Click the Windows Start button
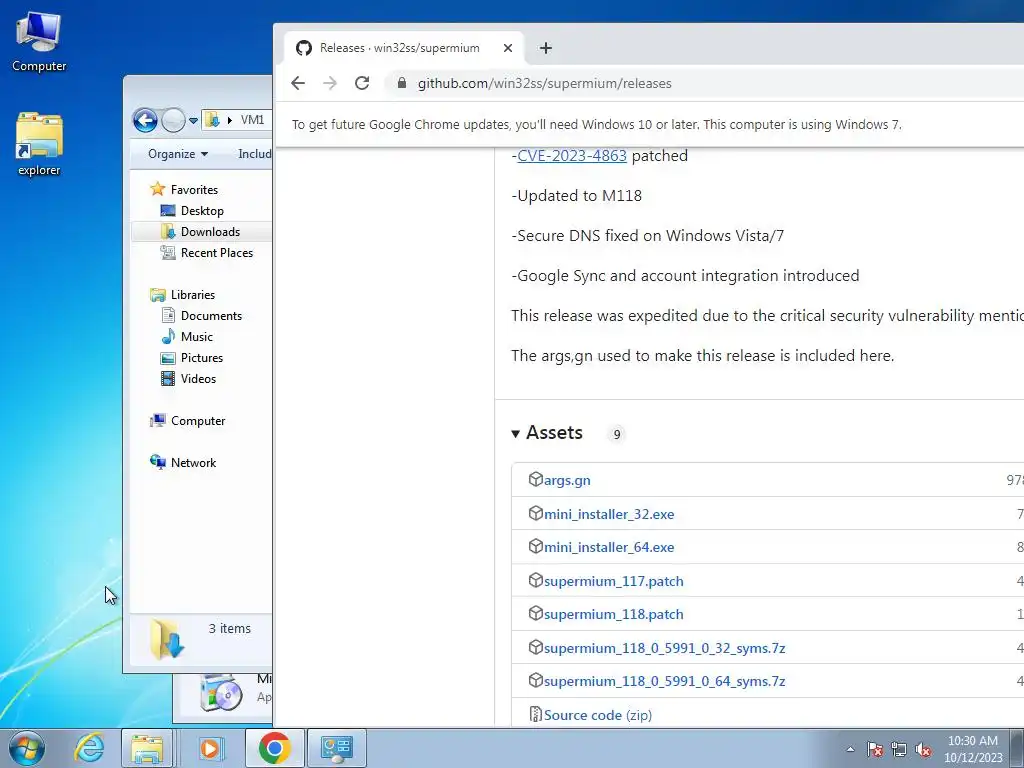The height and width of the screenshot is (768, 1024). click(x=26, y=748)
